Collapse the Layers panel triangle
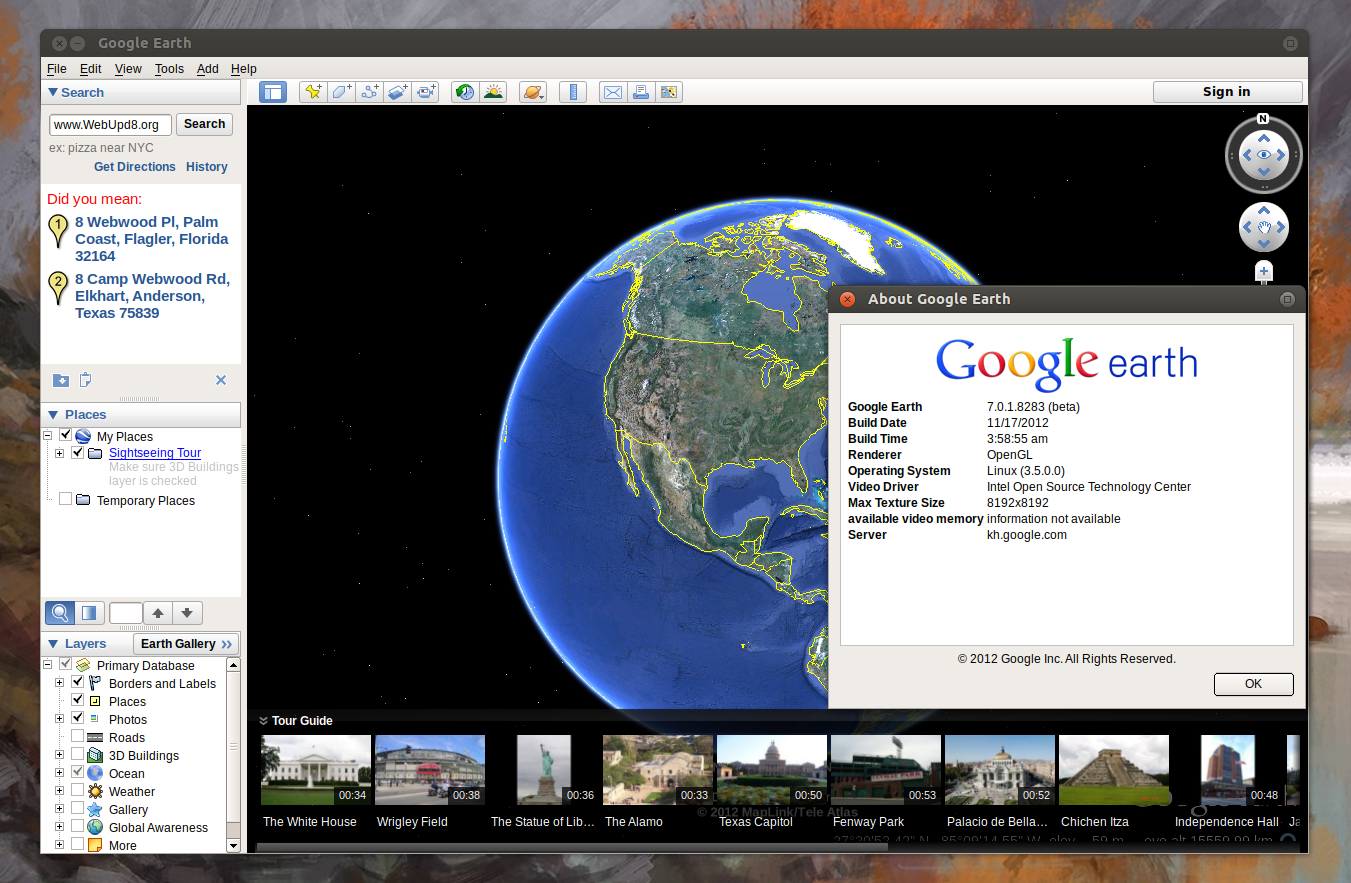 coord(52,644)
